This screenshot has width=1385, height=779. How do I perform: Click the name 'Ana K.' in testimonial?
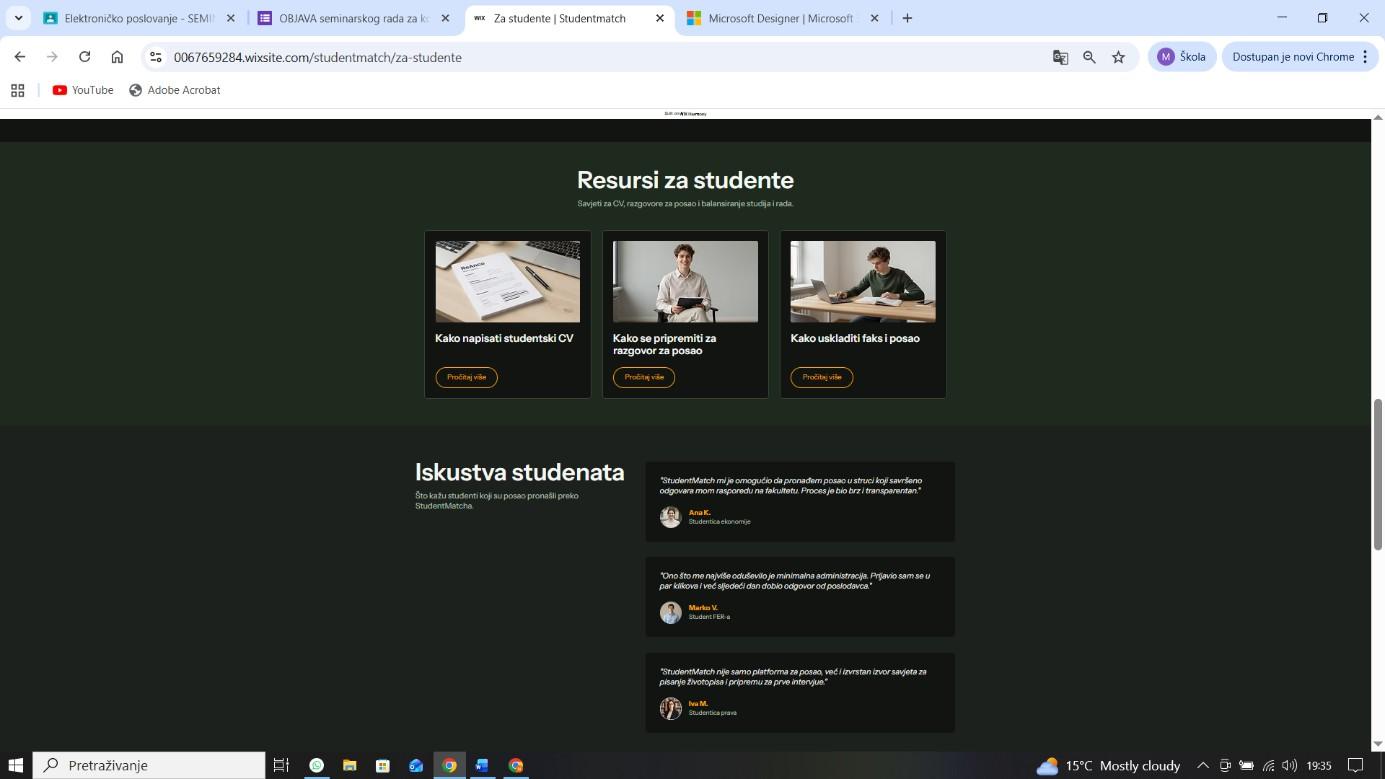click(x=699, y=512)
